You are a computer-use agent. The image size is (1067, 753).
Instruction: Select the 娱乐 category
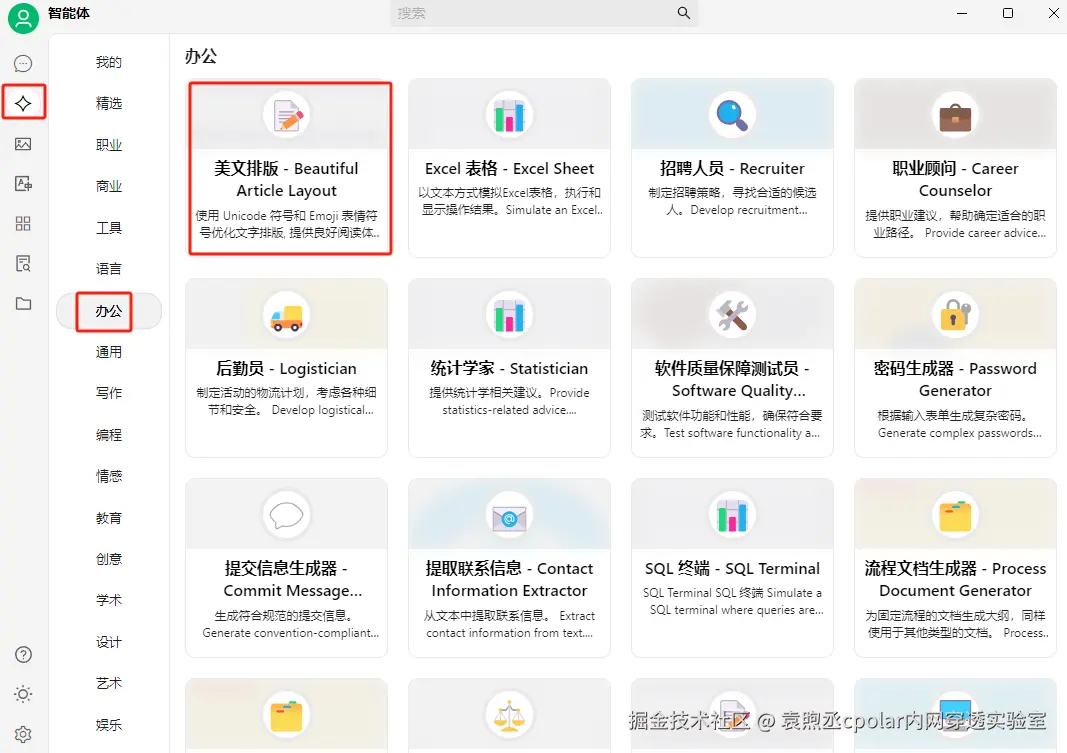pyautogui.click(x=109, y=724)
